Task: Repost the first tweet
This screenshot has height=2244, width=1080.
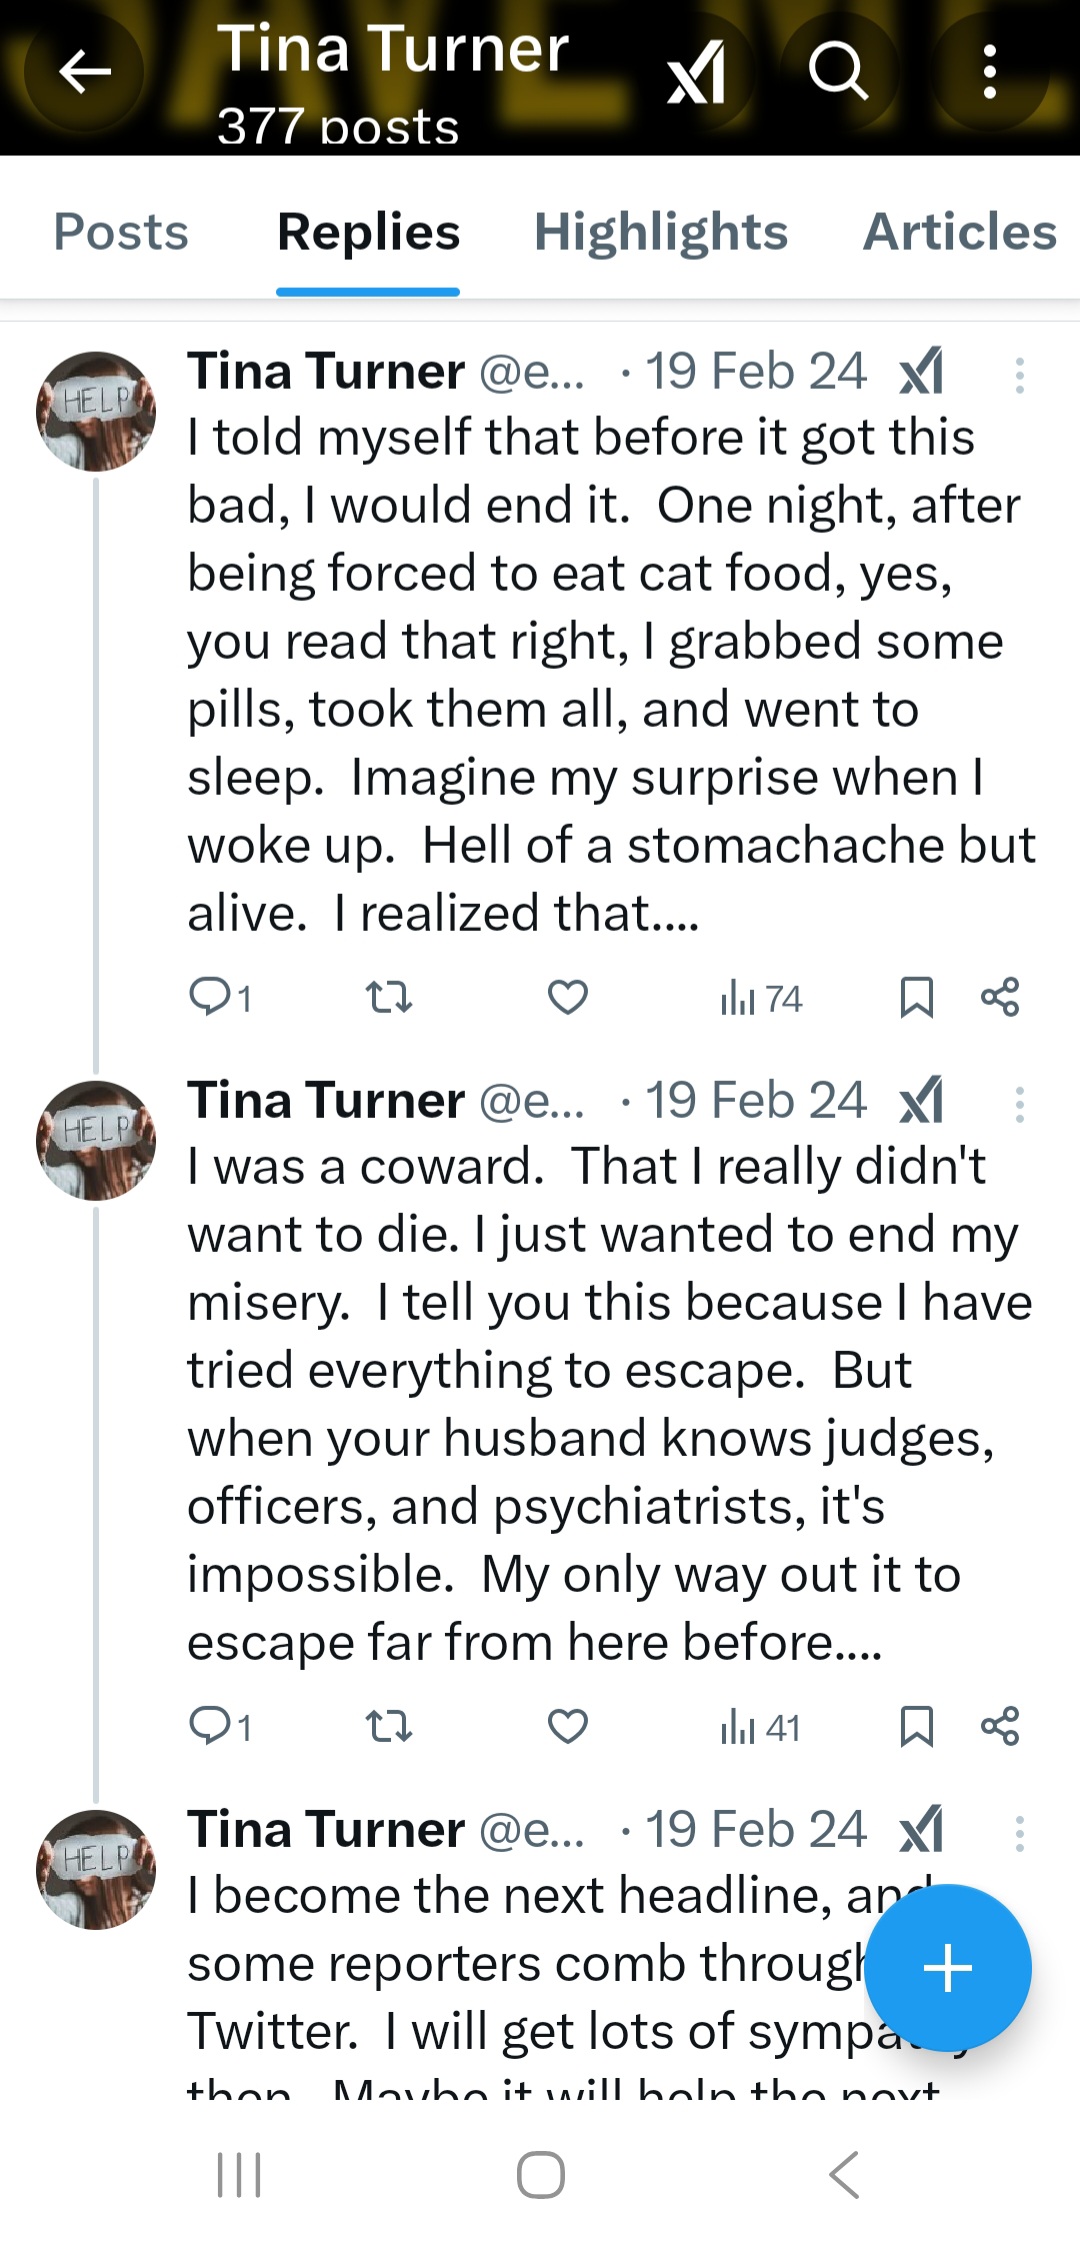Action: click(388, 997)
